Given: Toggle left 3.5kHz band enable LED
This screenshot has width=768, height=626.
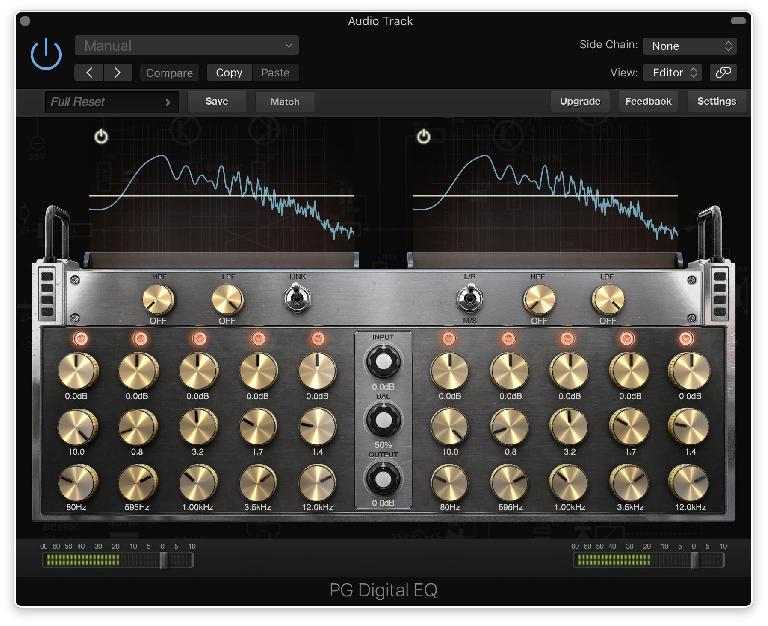Looking at the screenshot, I should pyautogui.click(x=258, y=338).
